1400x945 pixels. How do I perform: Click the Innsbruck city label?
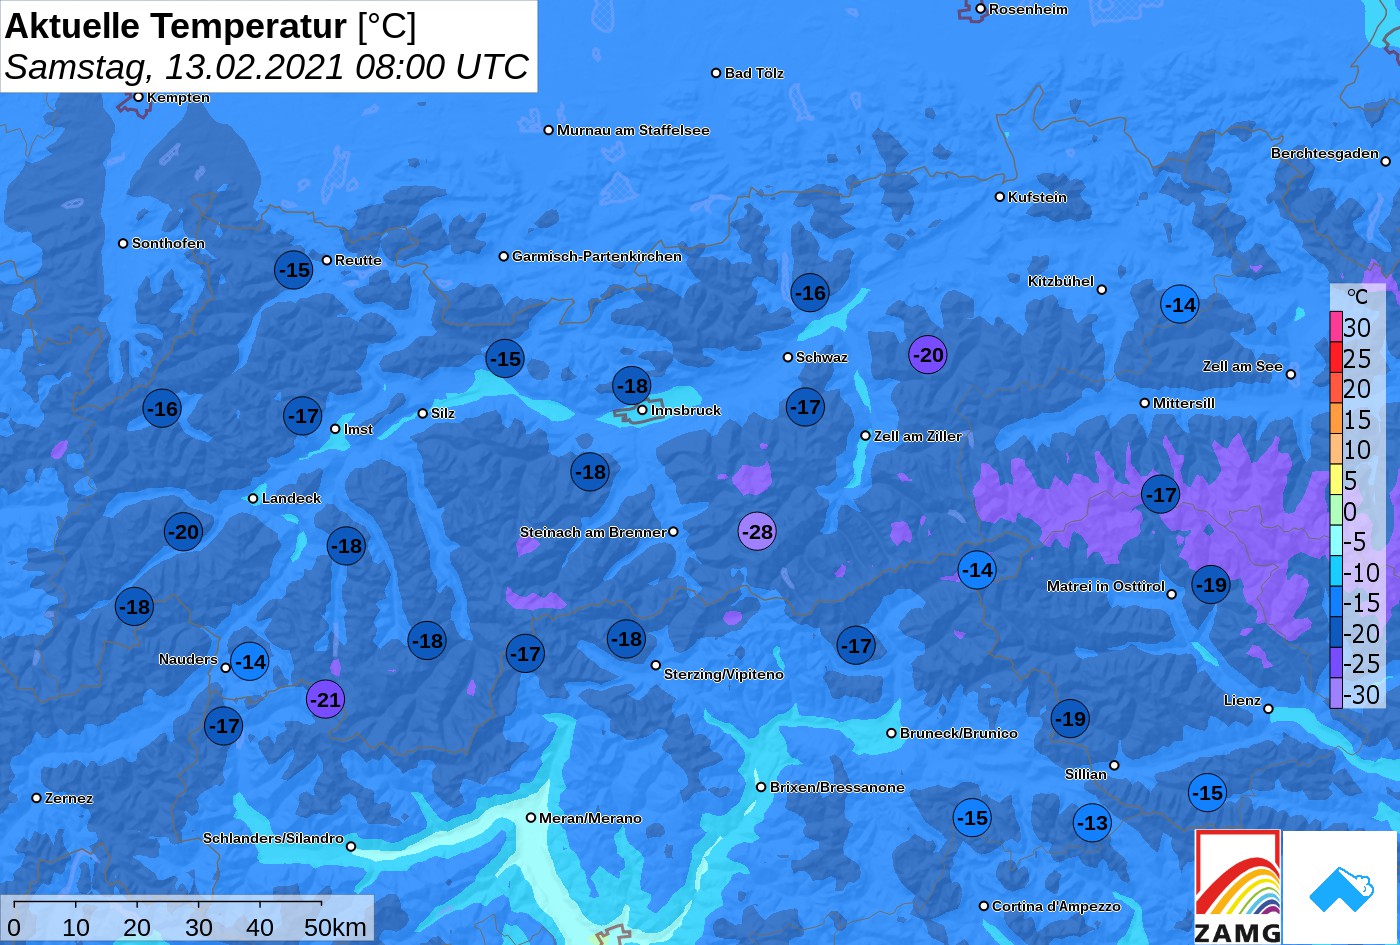point(685,410)
